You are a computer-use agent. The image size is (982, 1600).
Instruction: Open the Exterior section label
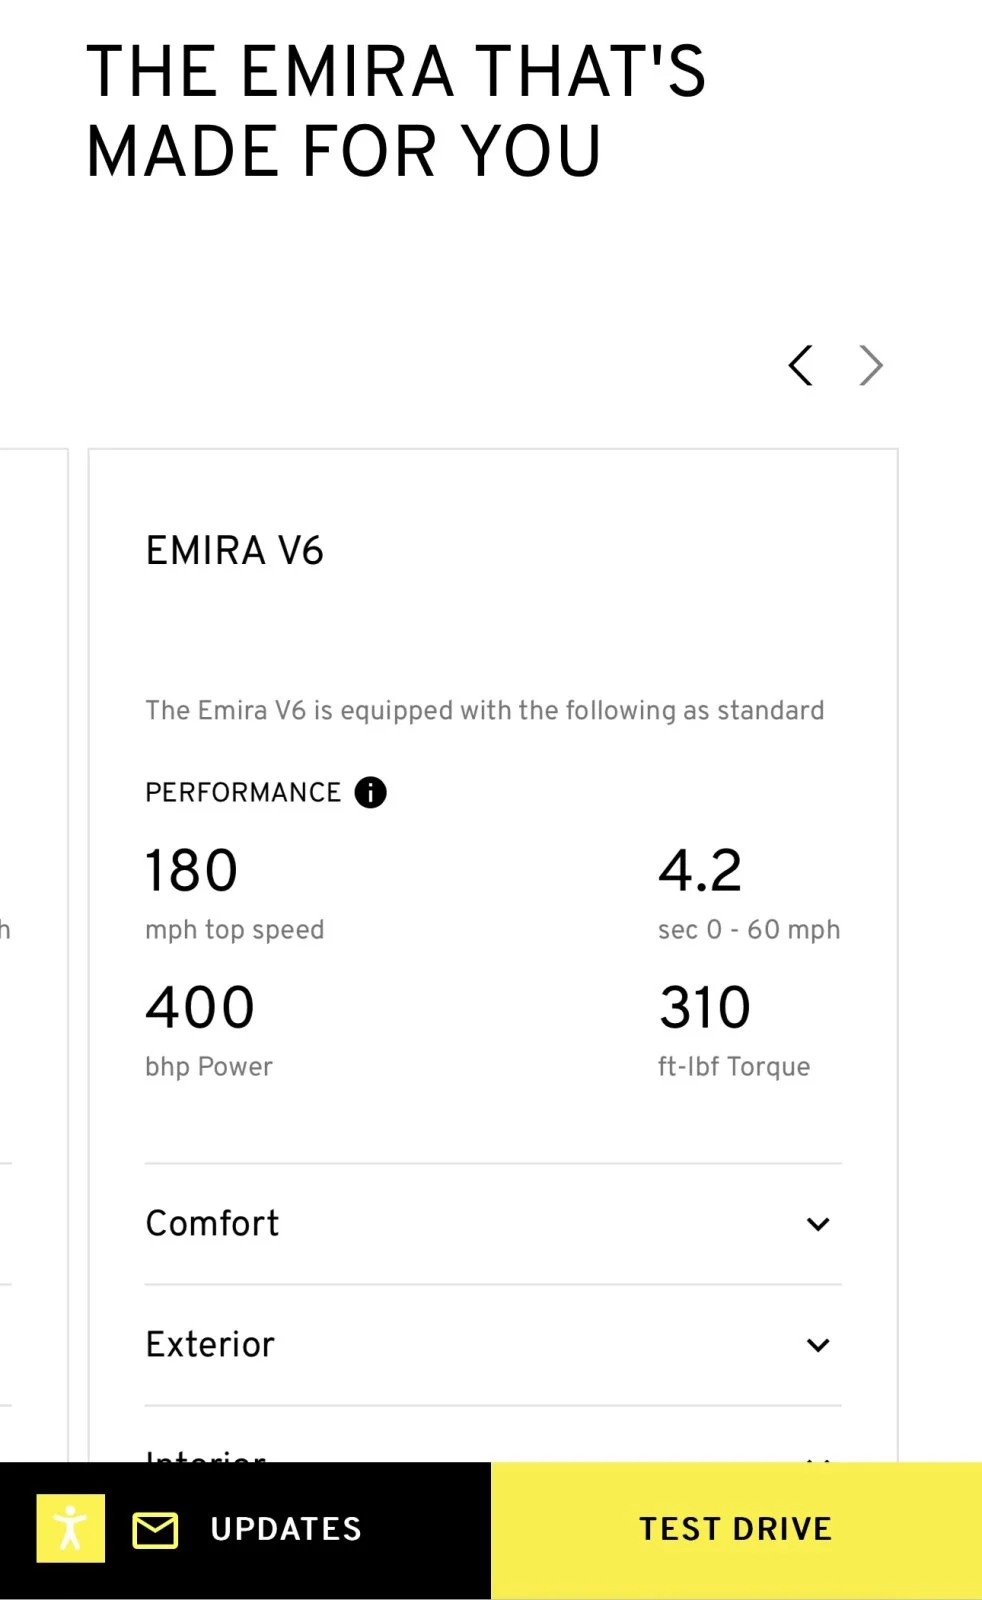[210, 1344]
